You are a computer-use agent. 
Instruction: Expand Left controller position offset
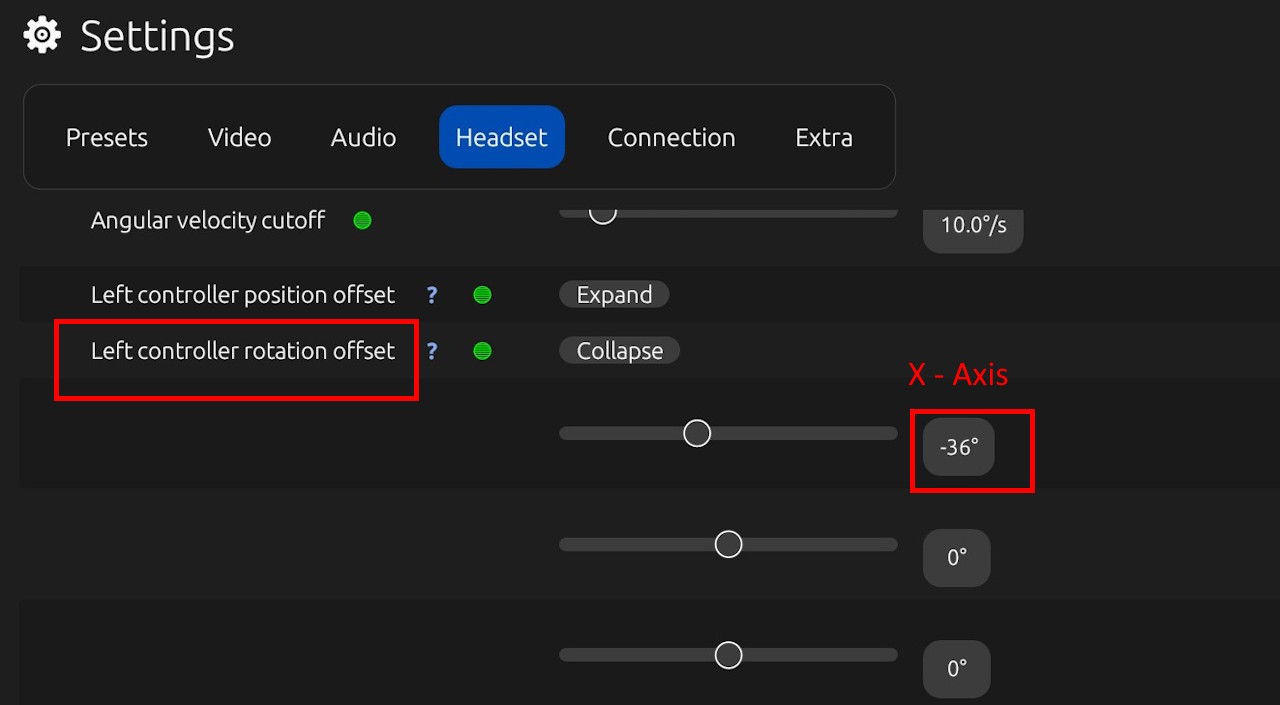(x=614, y=295)
